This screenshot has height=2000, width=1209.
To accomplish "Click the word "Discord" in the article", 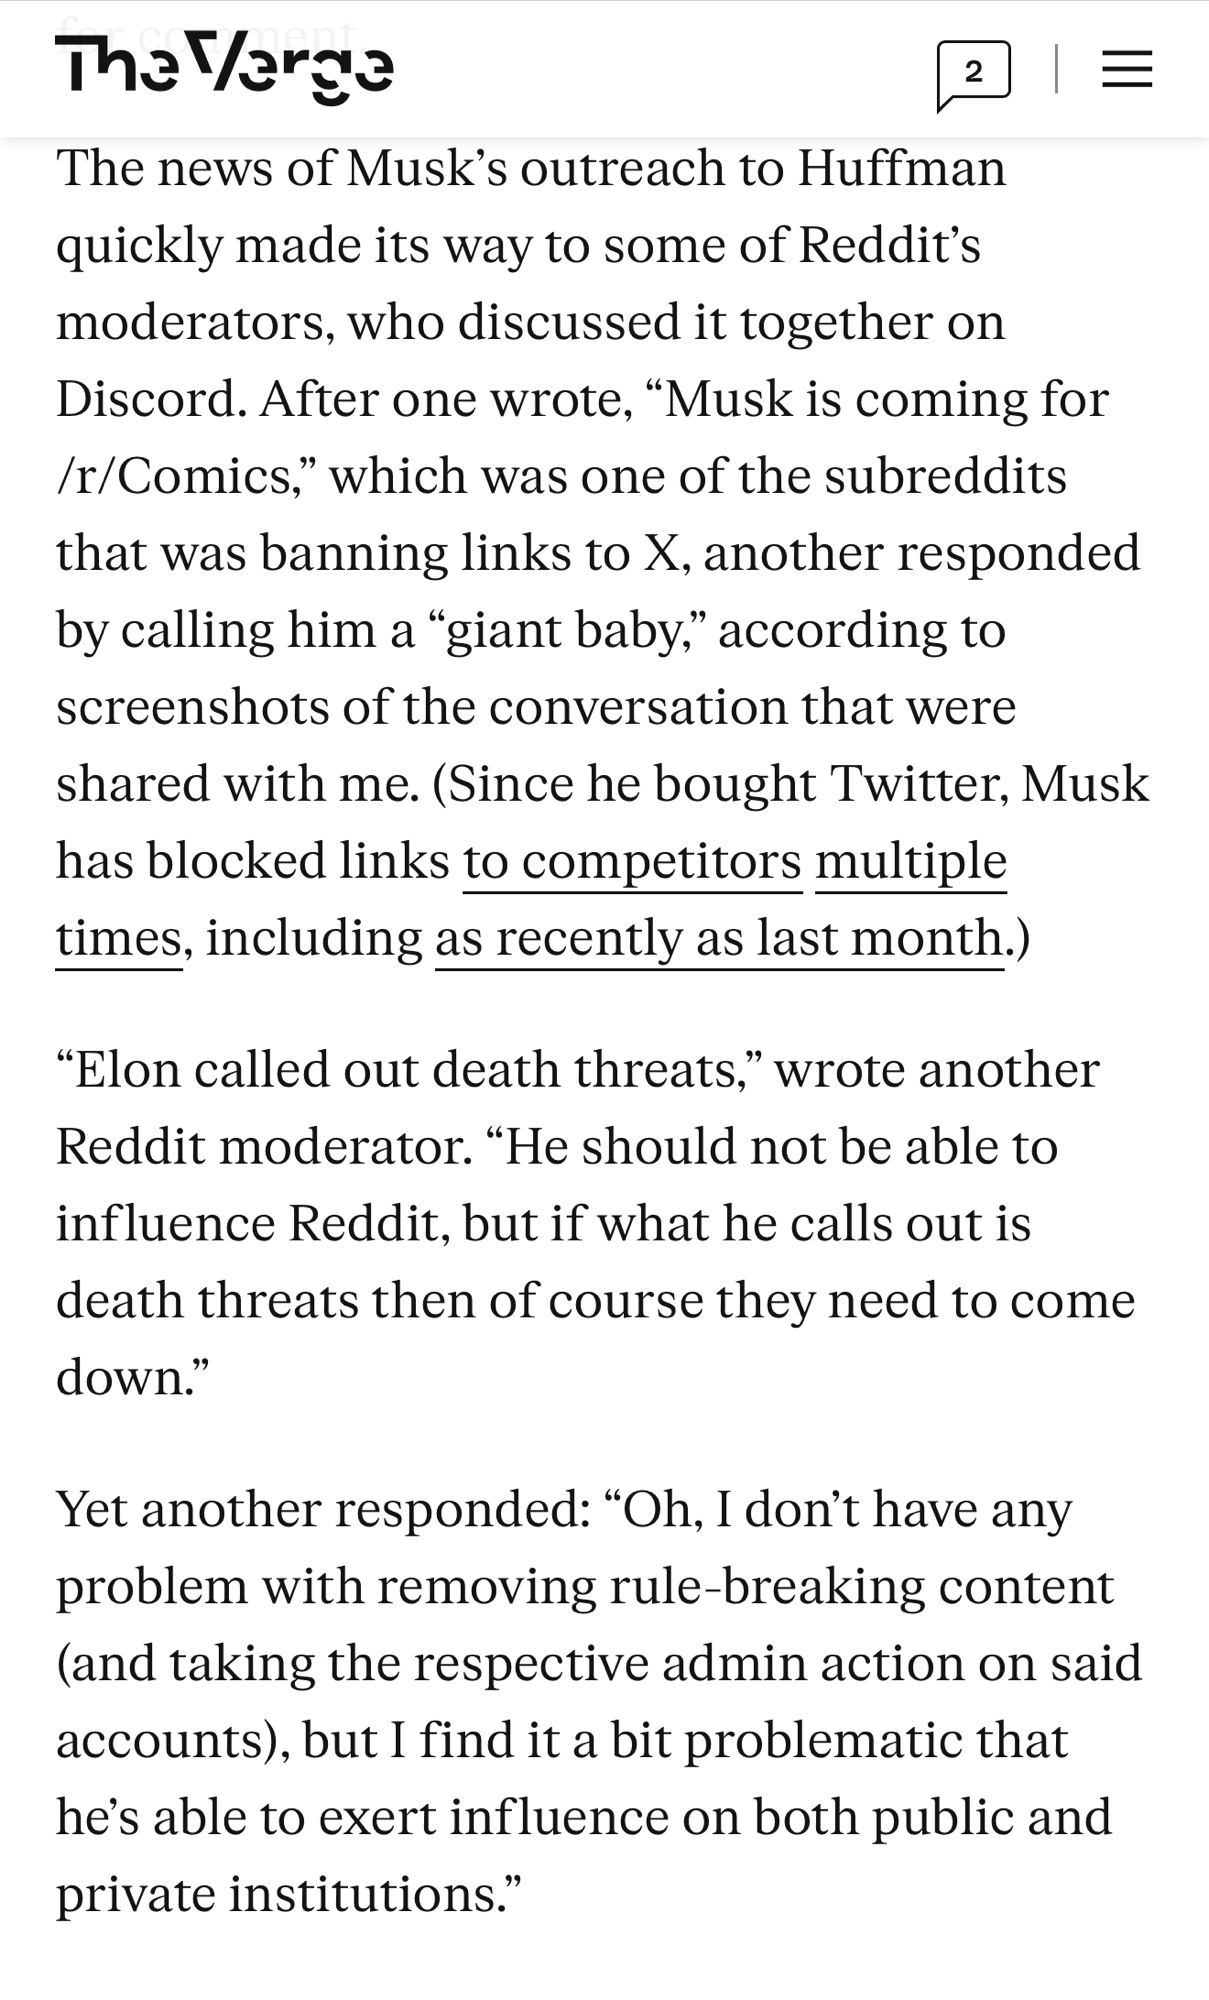I will coord(150,399).
